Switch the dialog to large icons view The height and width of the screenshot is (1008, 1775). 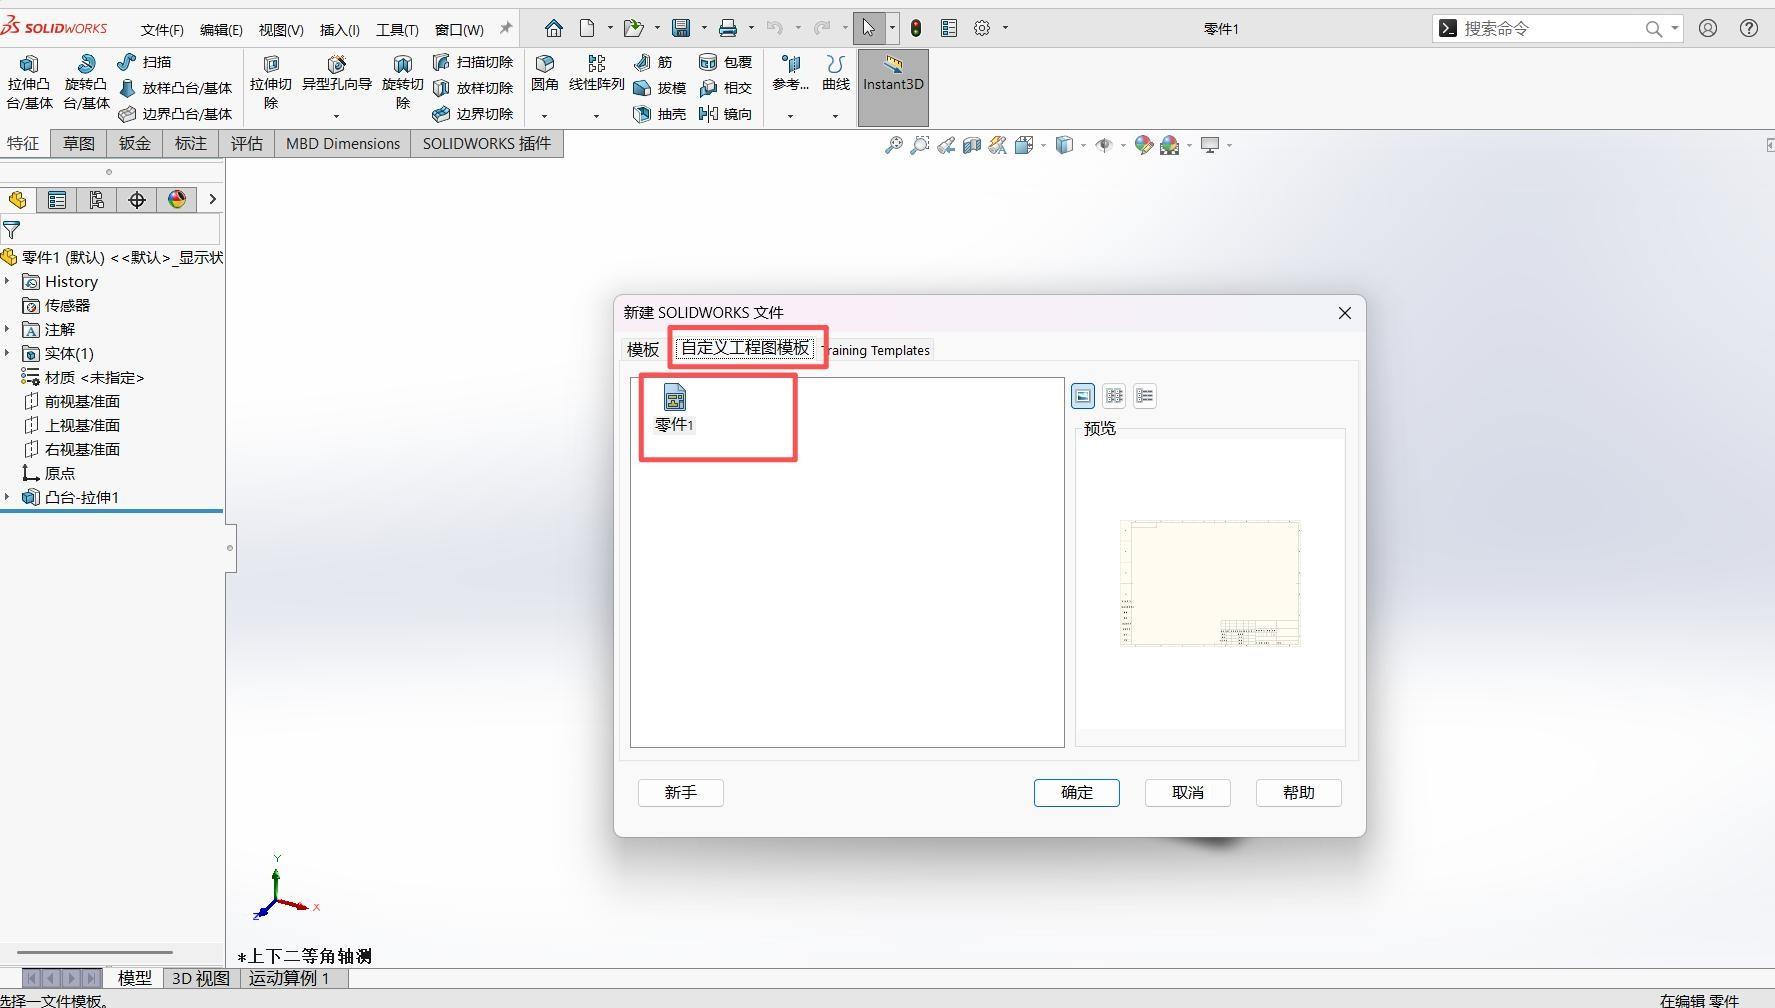pos(1083,396)
